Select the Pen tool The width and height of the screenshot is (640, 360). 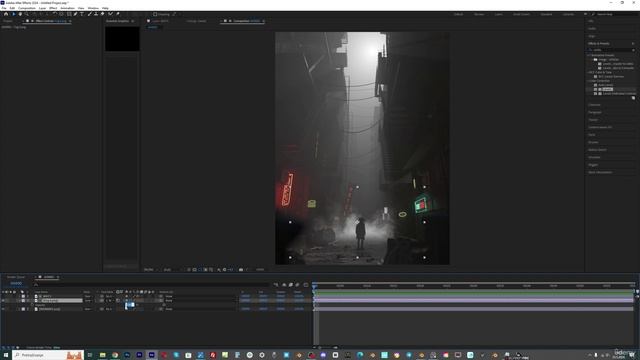click(x=76, y=14)
